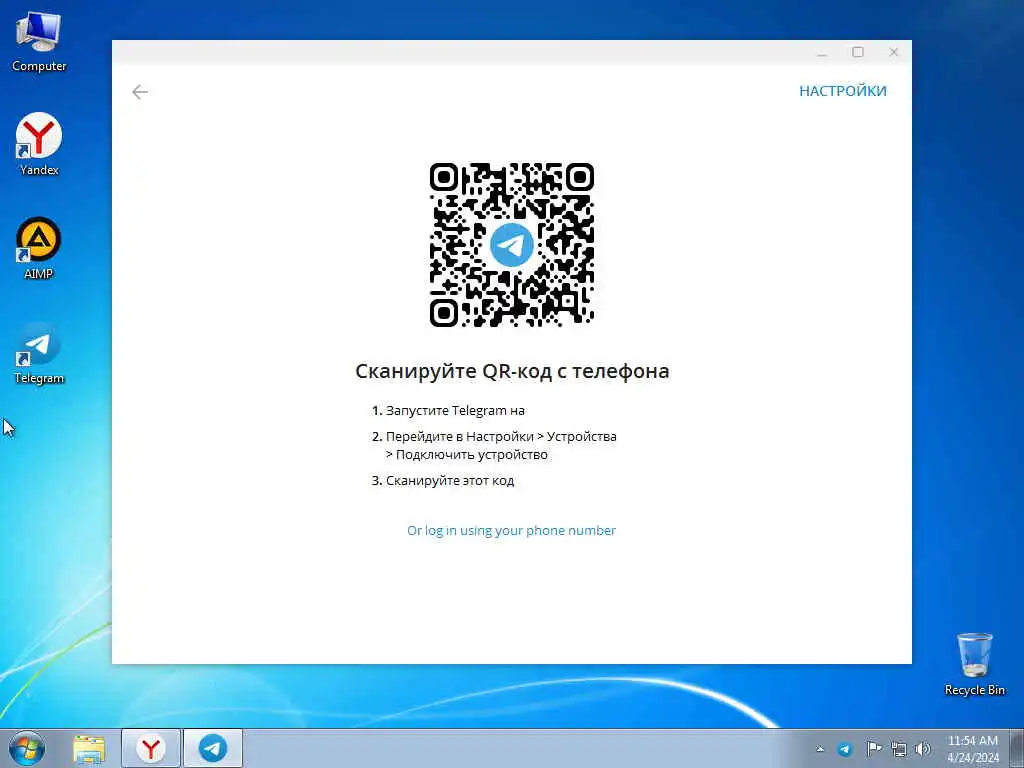Click Telegram taskbar button
The width and height of the screenshot is (1024, 768).
213,748
